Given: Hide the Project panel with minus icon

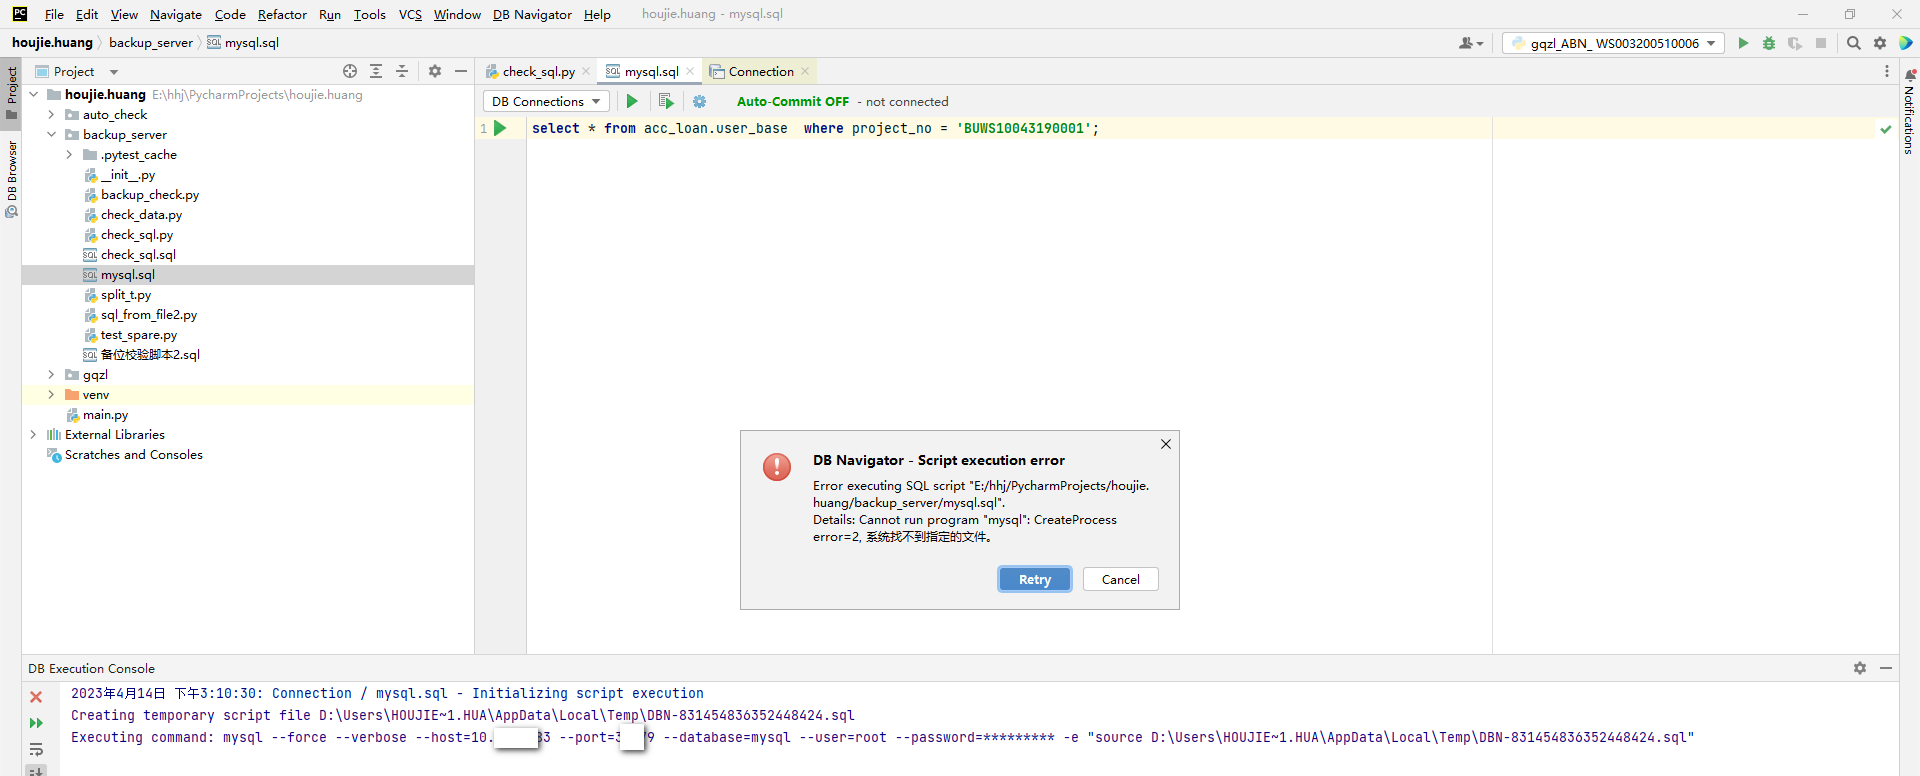Looking at the screenshot, I should (461, 71).
